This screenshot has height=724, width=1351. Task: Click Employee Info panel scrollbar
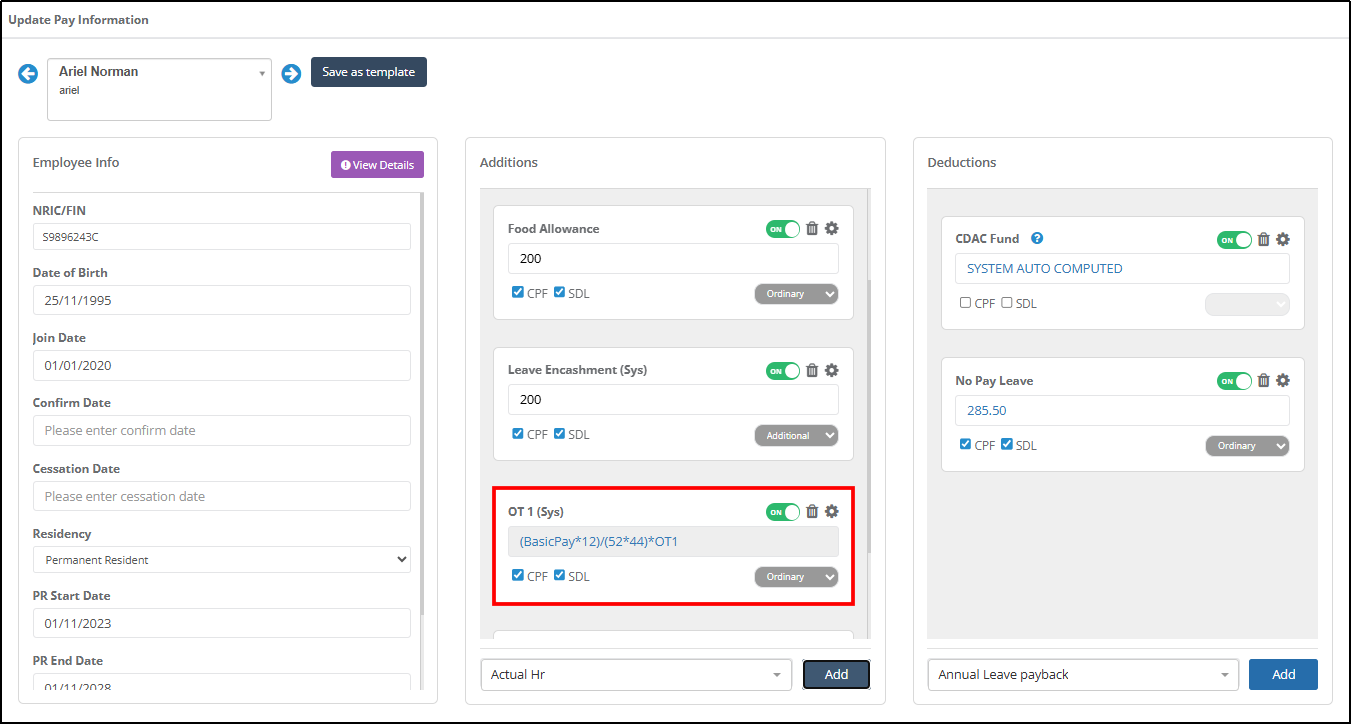pos(422,403)
